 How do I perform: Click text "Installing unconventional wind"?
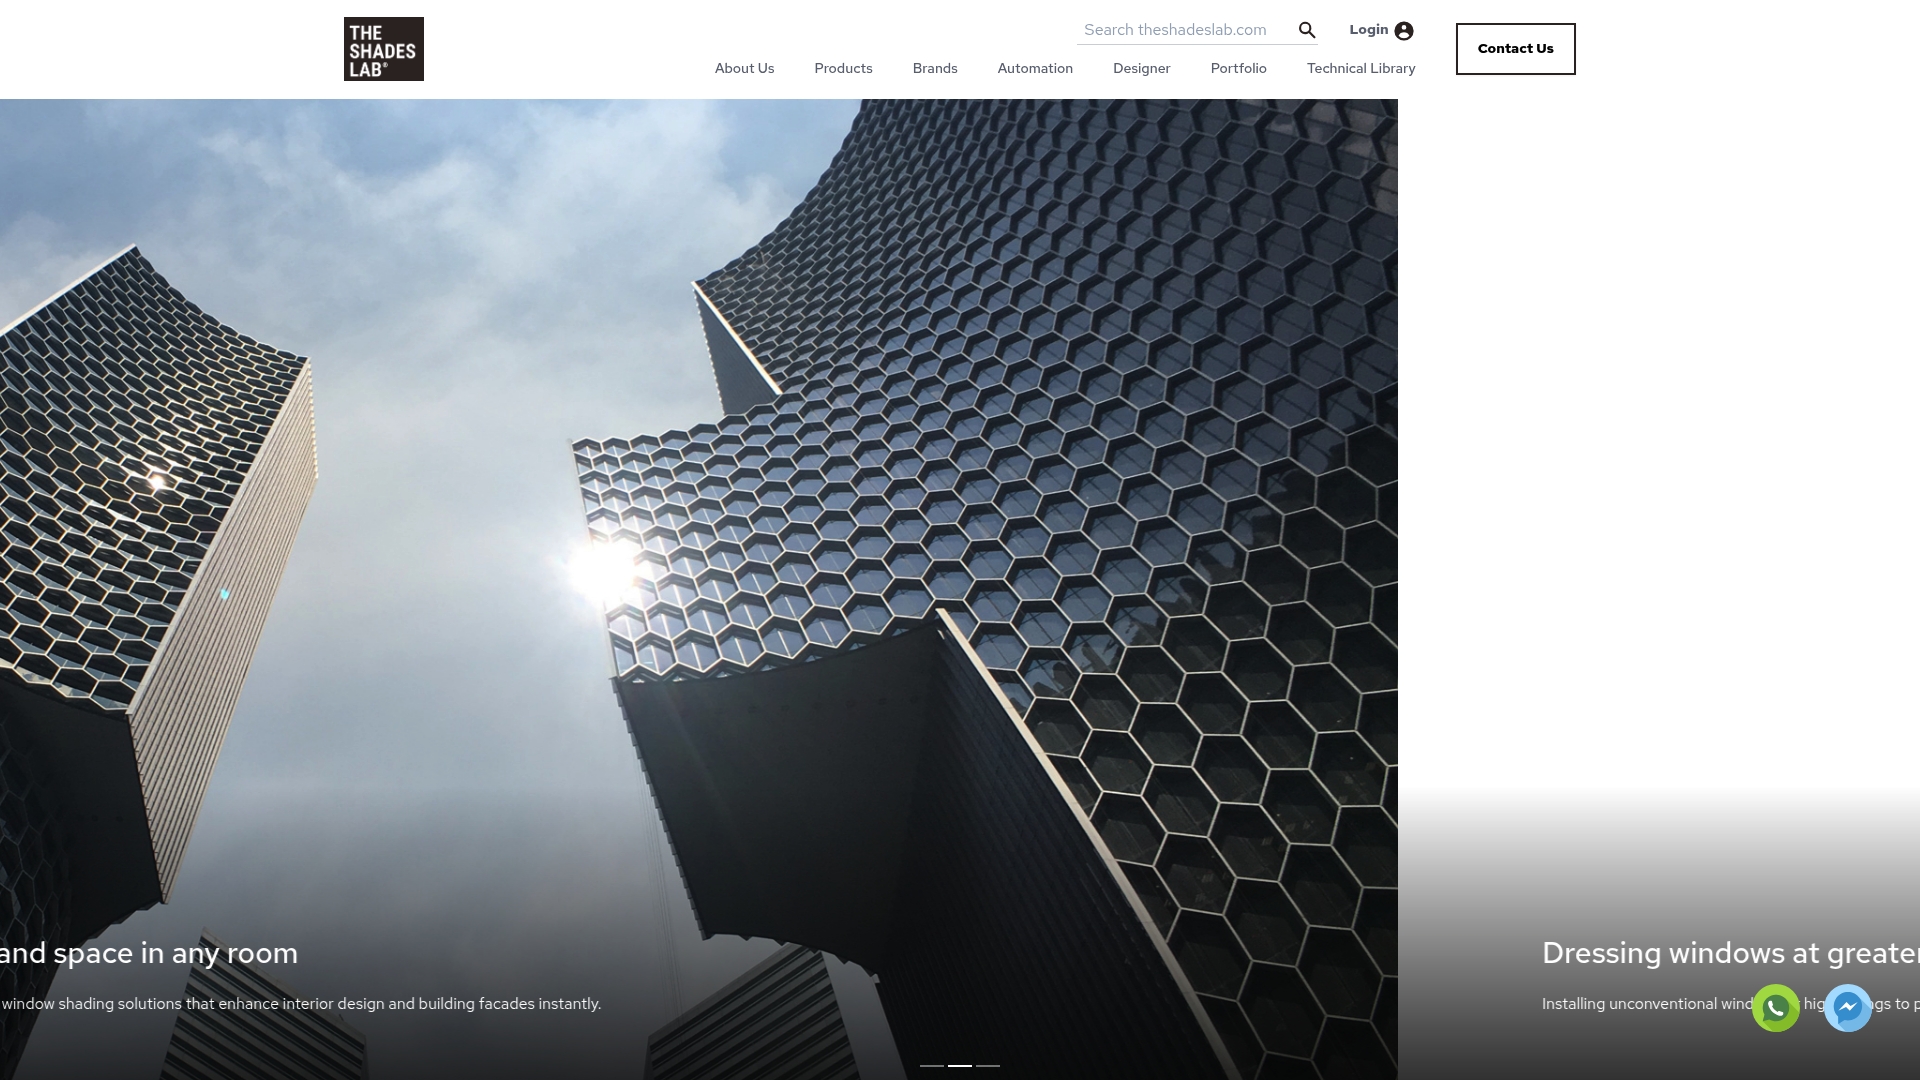click(1647, 1004)
